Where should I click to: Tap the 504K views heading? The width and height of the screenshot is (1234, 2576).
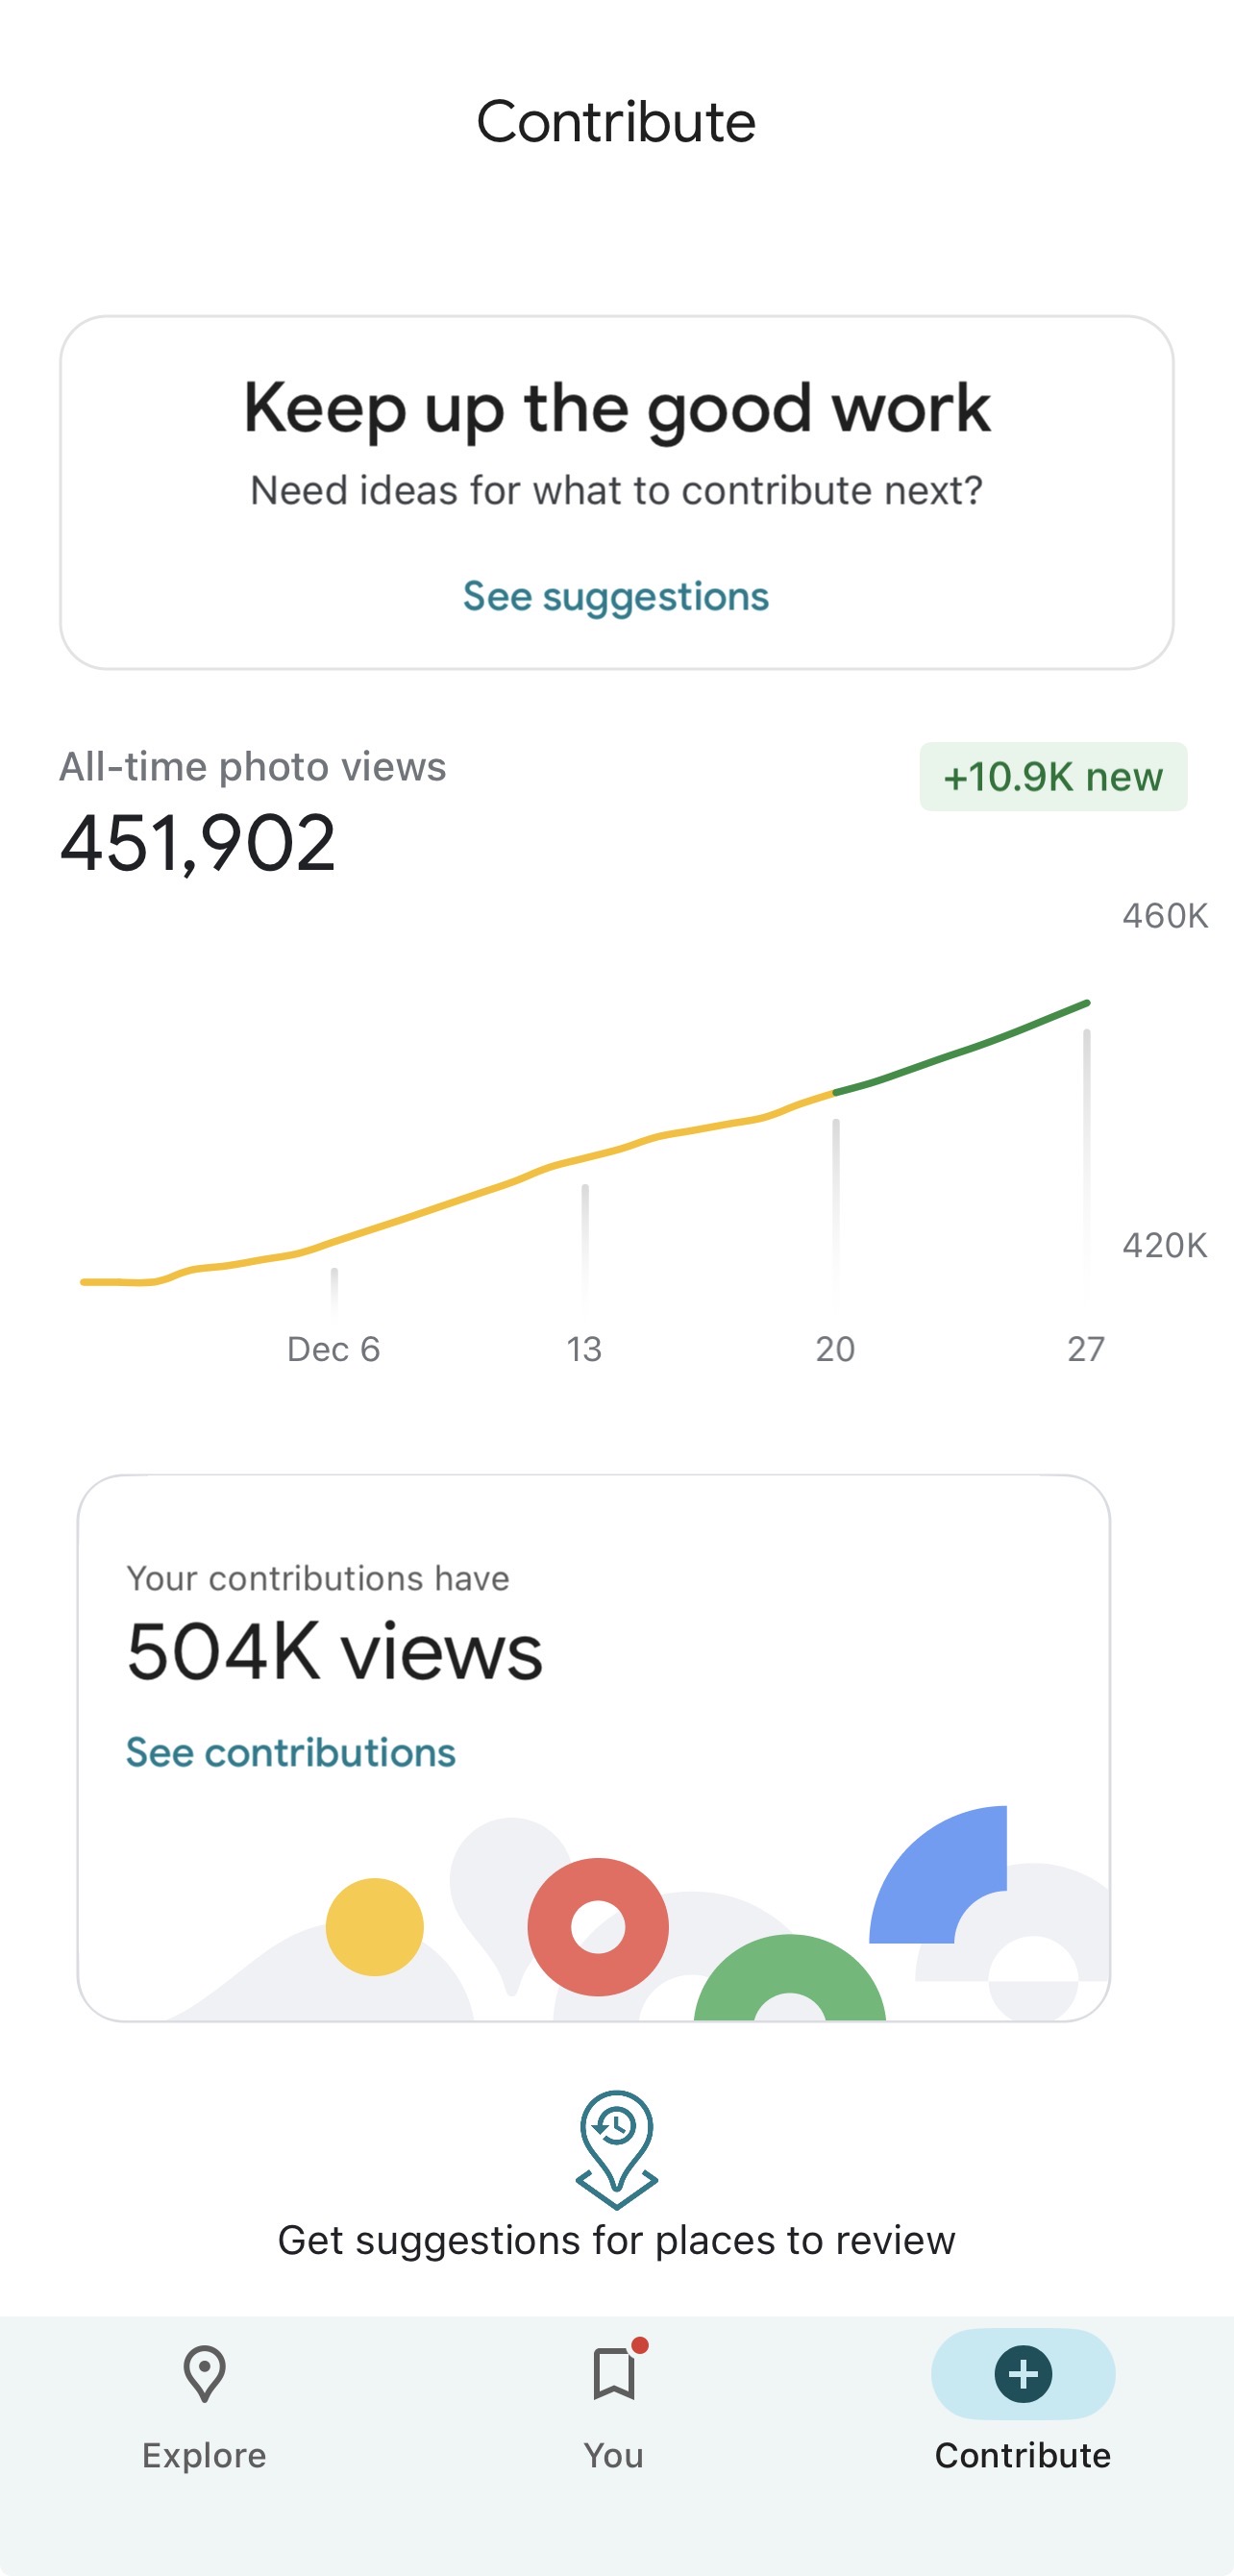coord(335,1653)
